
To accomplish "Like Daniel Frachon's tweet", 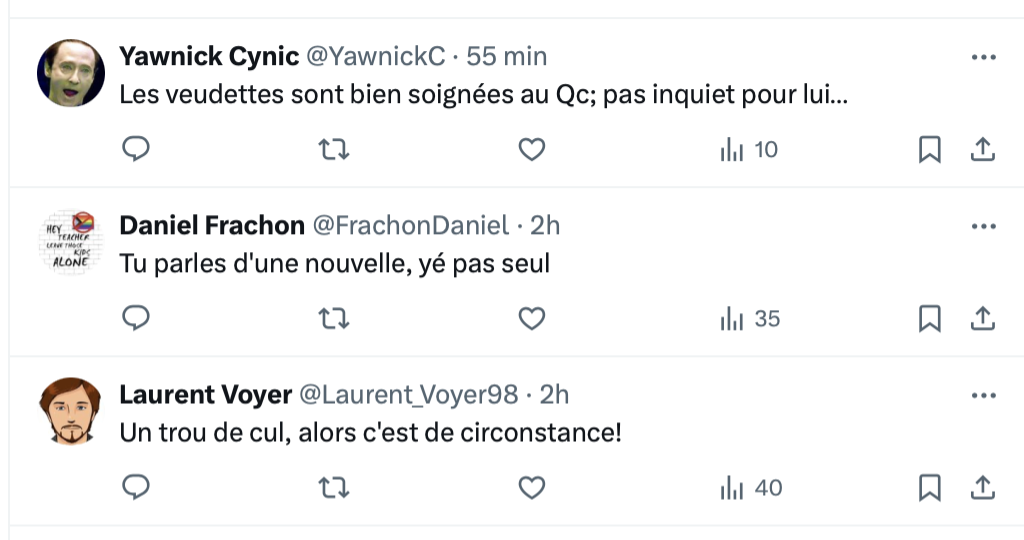I will click(532, 319).
